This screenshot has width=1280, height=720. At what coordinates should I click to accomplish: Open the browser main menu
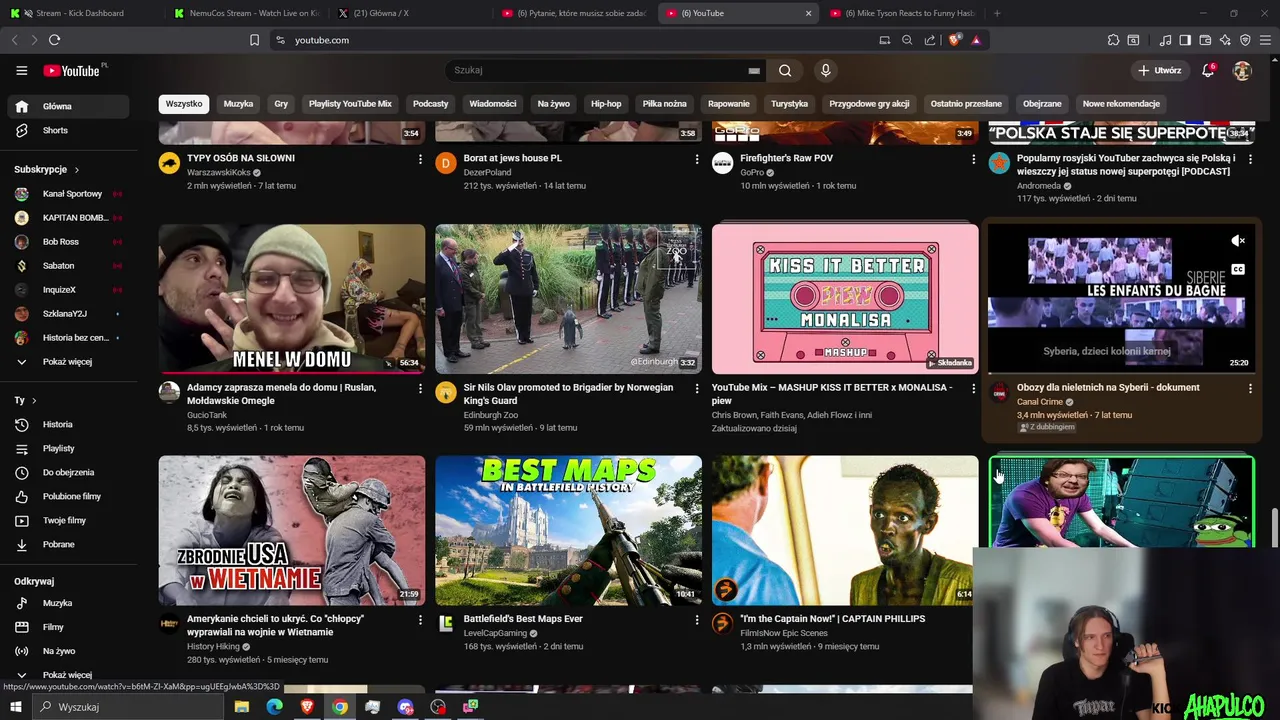(x=1266, y=40)
